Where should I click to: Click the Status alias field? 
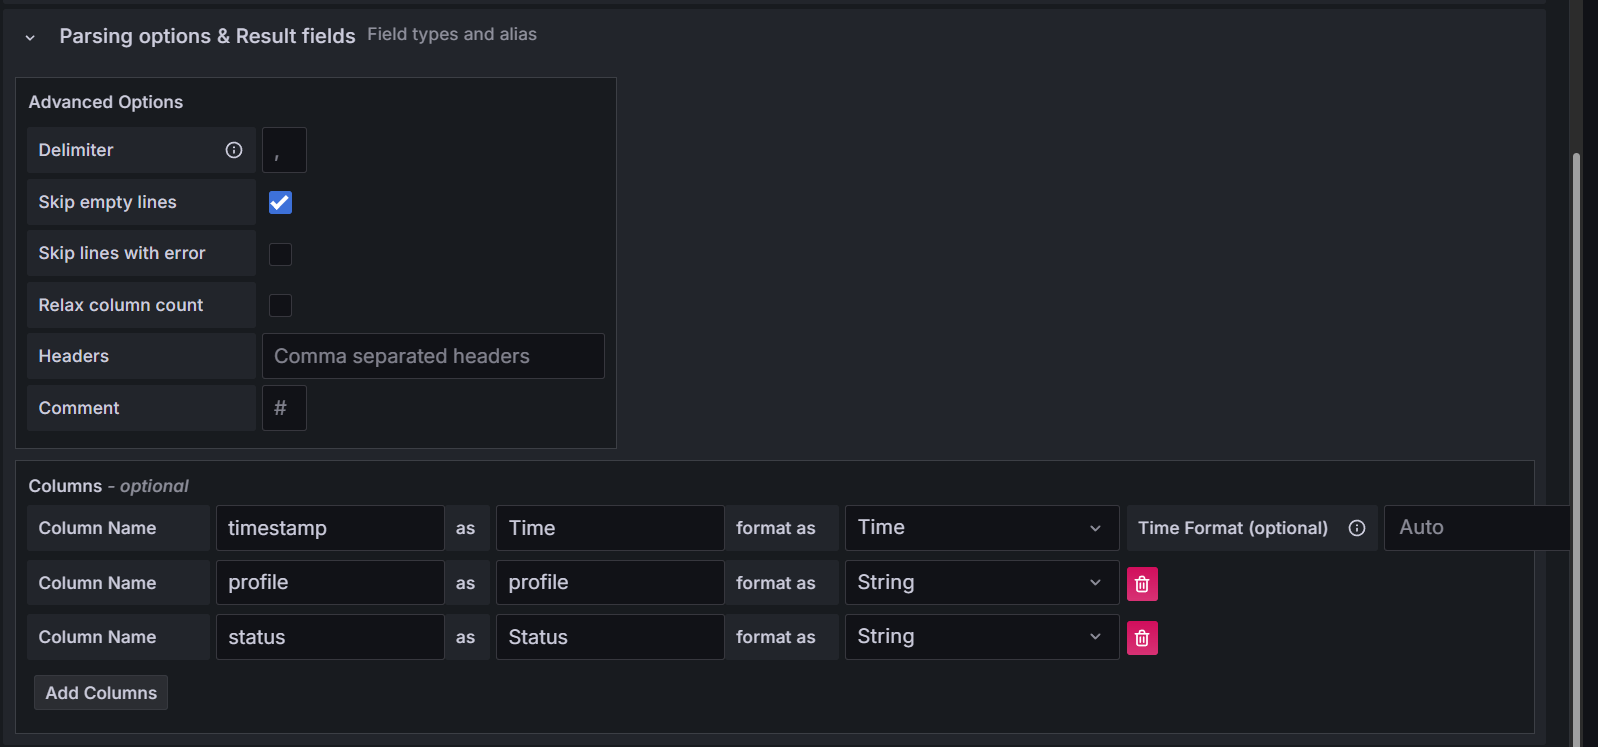pos(610,637)
